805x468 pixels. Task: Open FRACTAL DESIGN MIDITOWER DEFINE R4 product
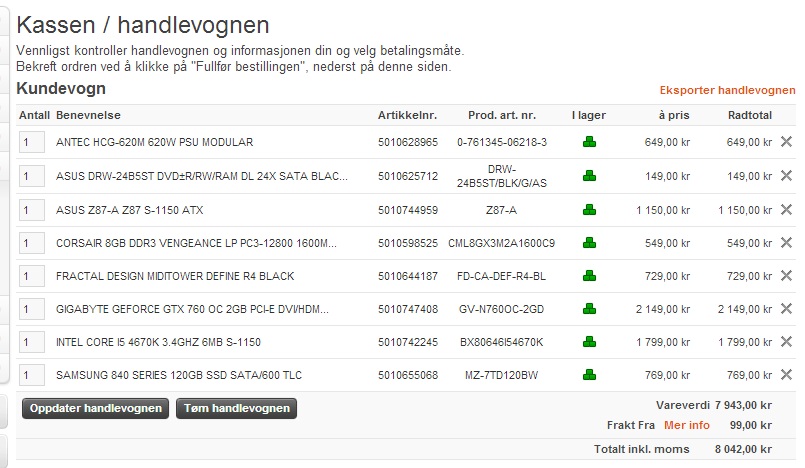click(x=175, y=276)
